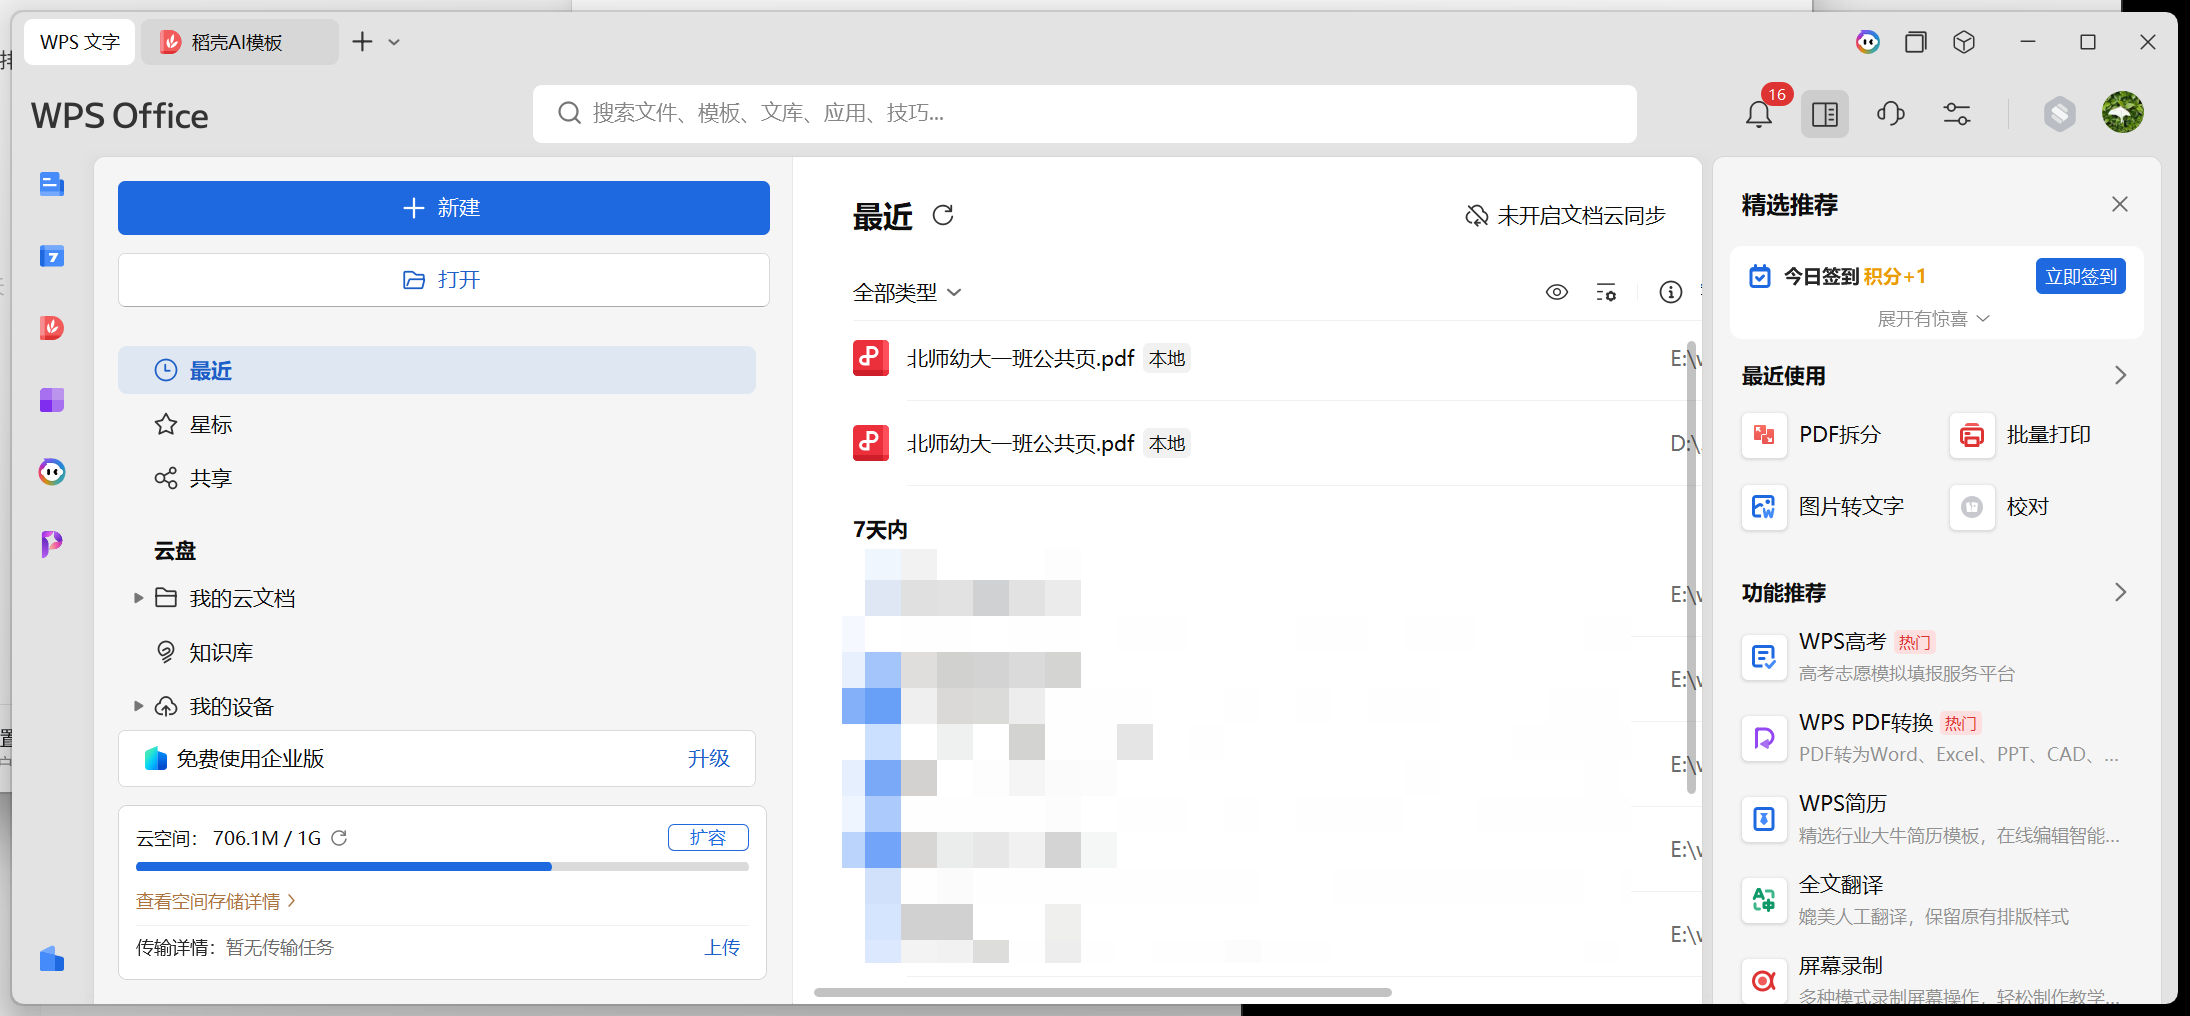Click the info icon in file list header
This screenshot has width=2190, height=1016.
coord(1671,292)
